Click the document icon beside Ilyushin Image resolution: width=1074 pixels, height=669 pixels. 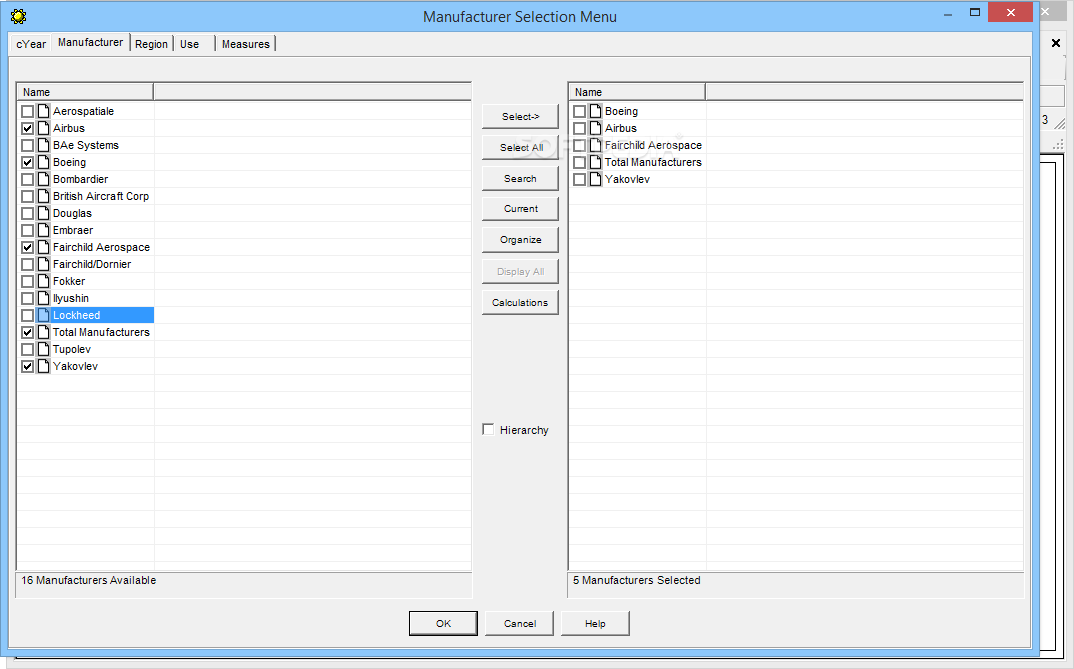44,299
